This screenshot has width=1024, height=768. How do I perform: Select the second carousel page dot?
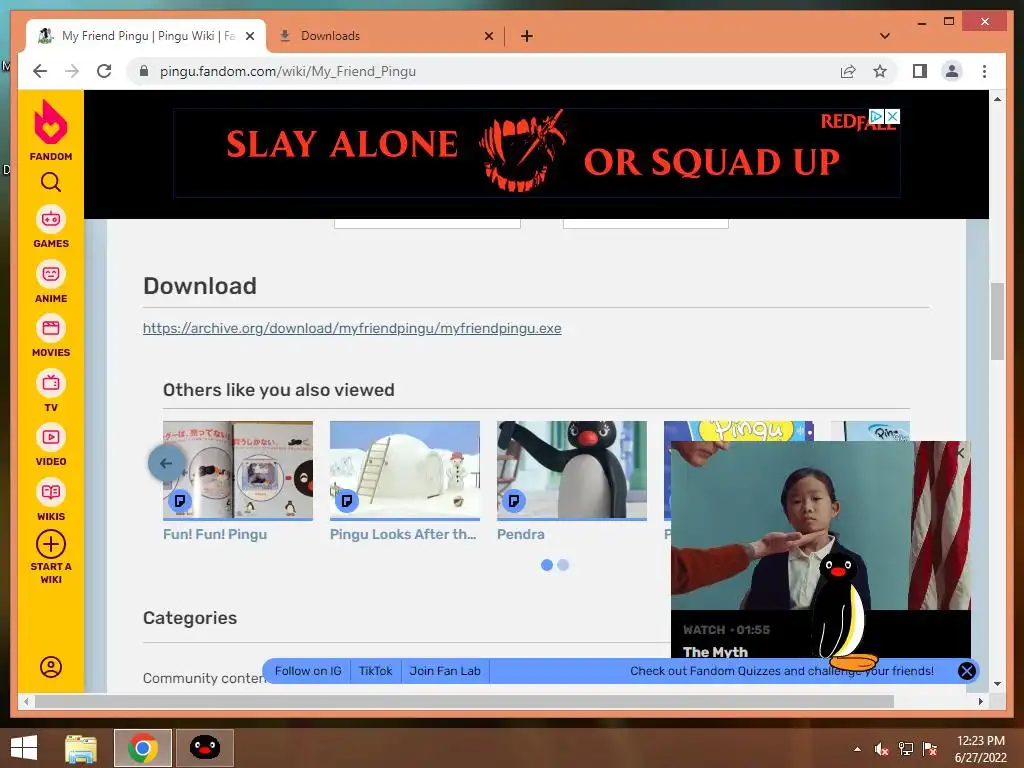pyautogui.click(x=563, y=565)
